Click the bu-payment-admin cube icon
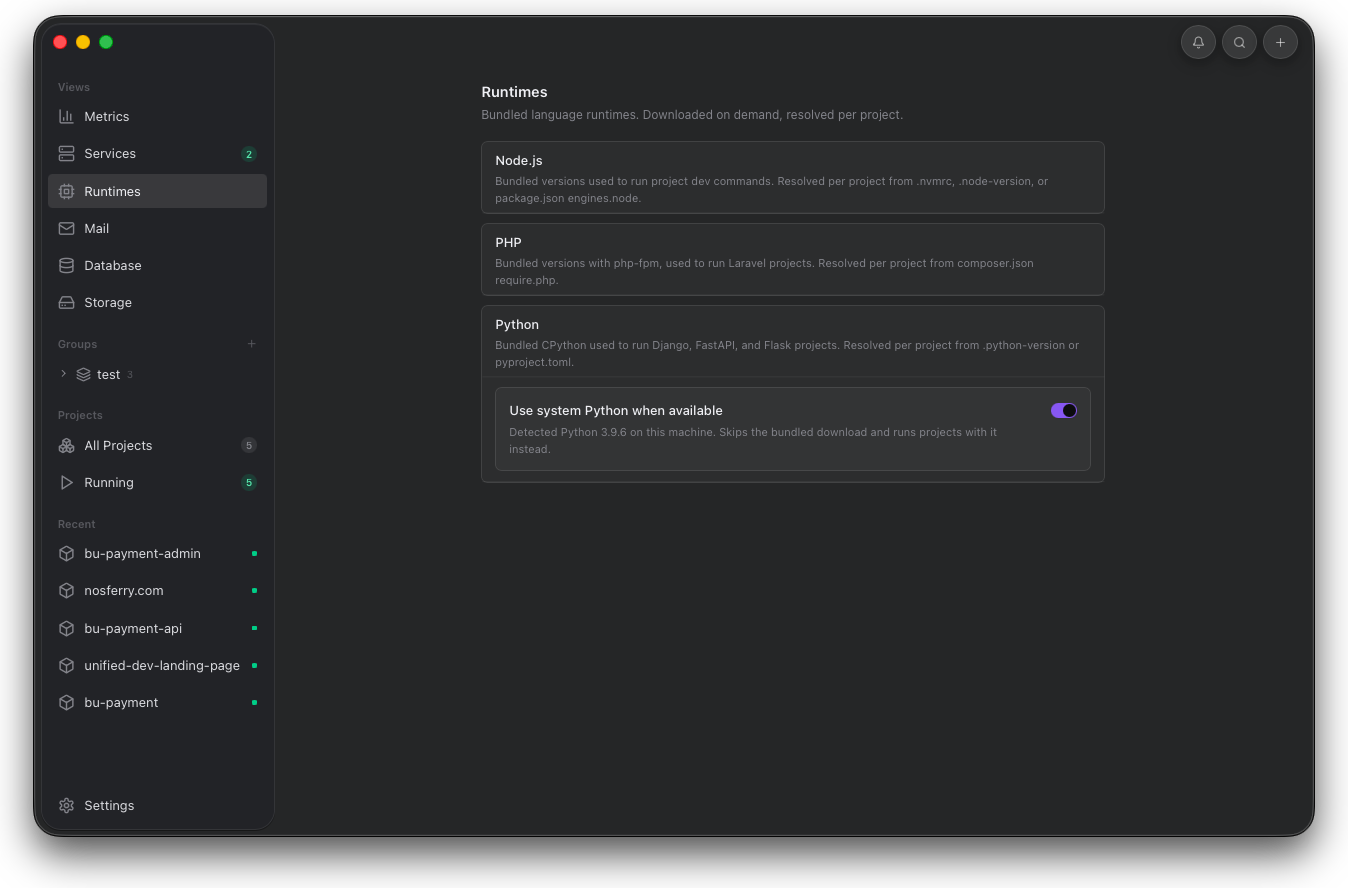The width and height of the screenshot is (1348, 888). [66, 553]
